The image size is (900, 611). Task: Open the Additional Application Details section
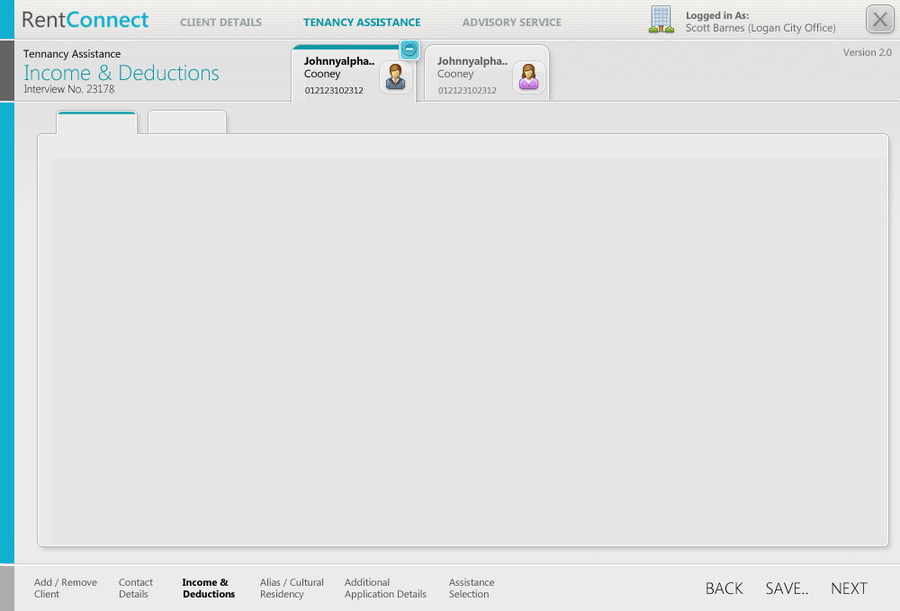click(385, 587)
